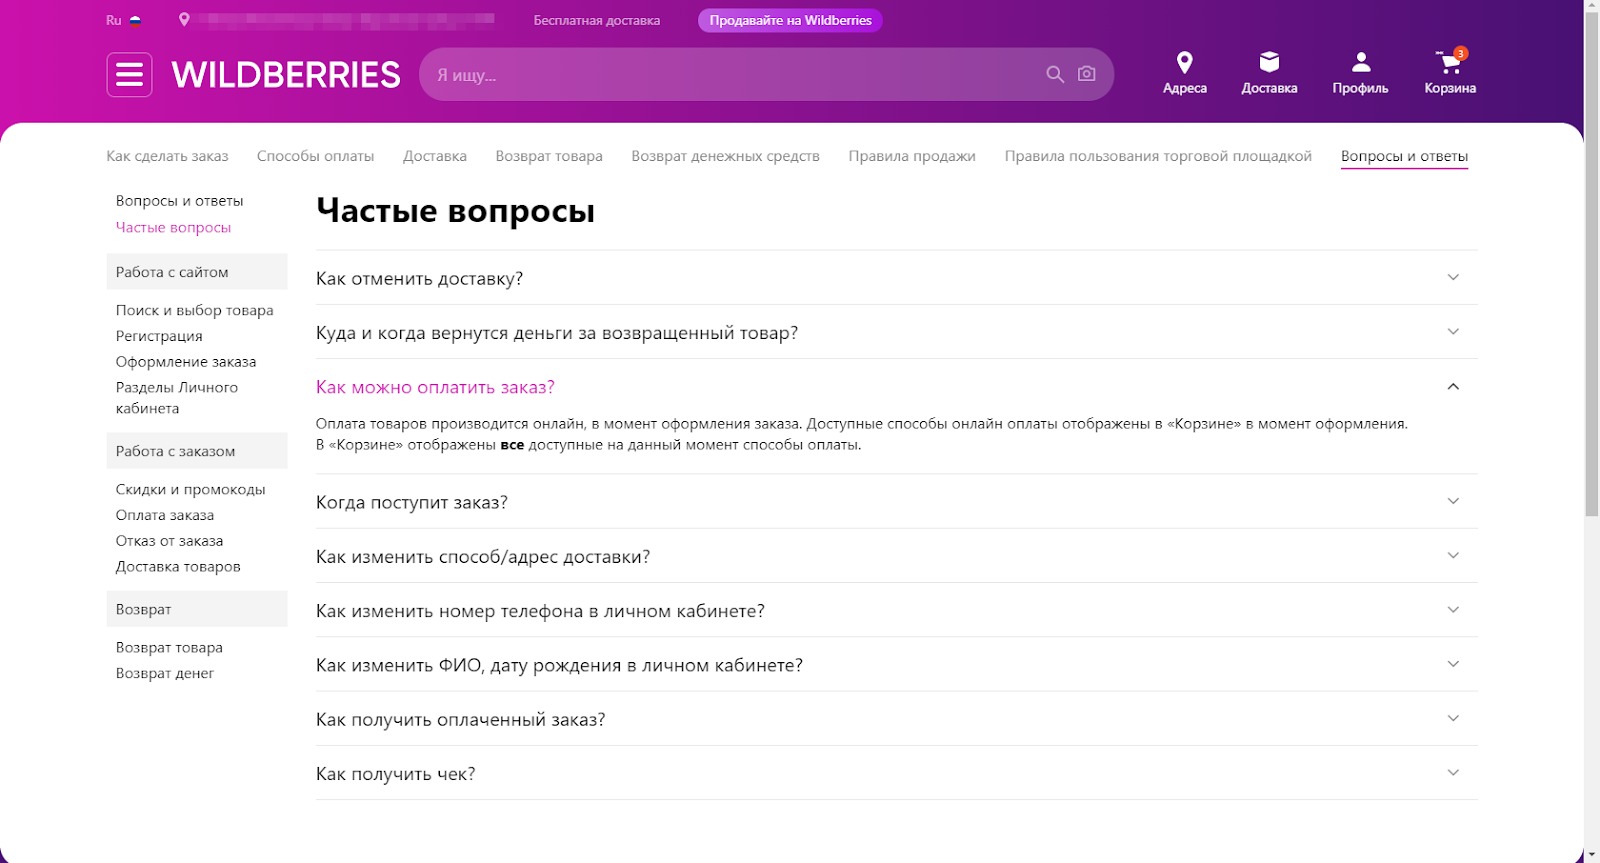
Task: Click question text Как получить оплаченный заказ?
Action: tap(461, 720)
